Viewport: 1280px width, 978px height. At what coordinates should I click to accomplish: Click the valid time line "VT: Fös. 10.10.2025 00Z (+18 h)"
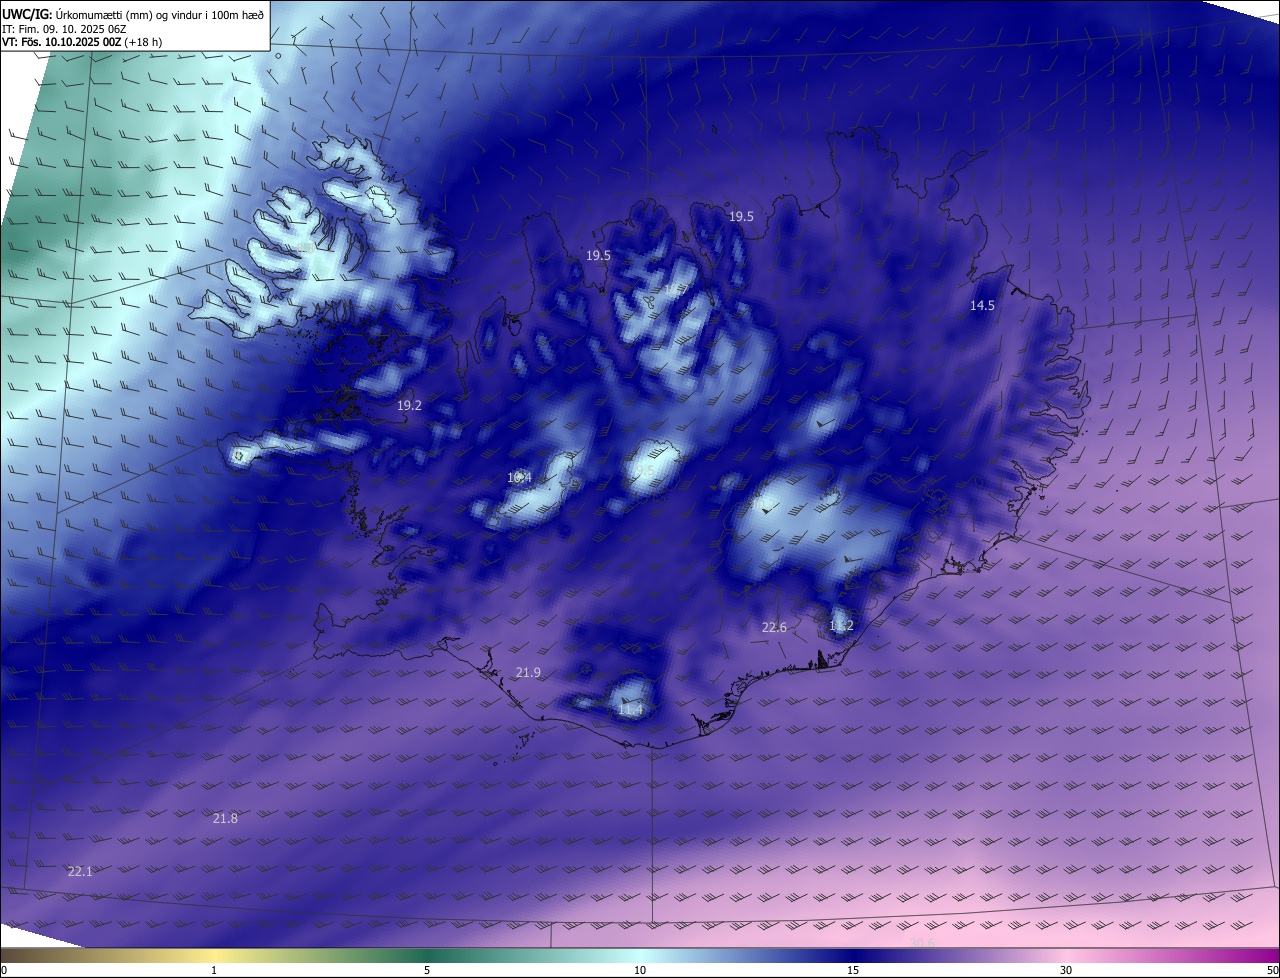pos(82,42)
